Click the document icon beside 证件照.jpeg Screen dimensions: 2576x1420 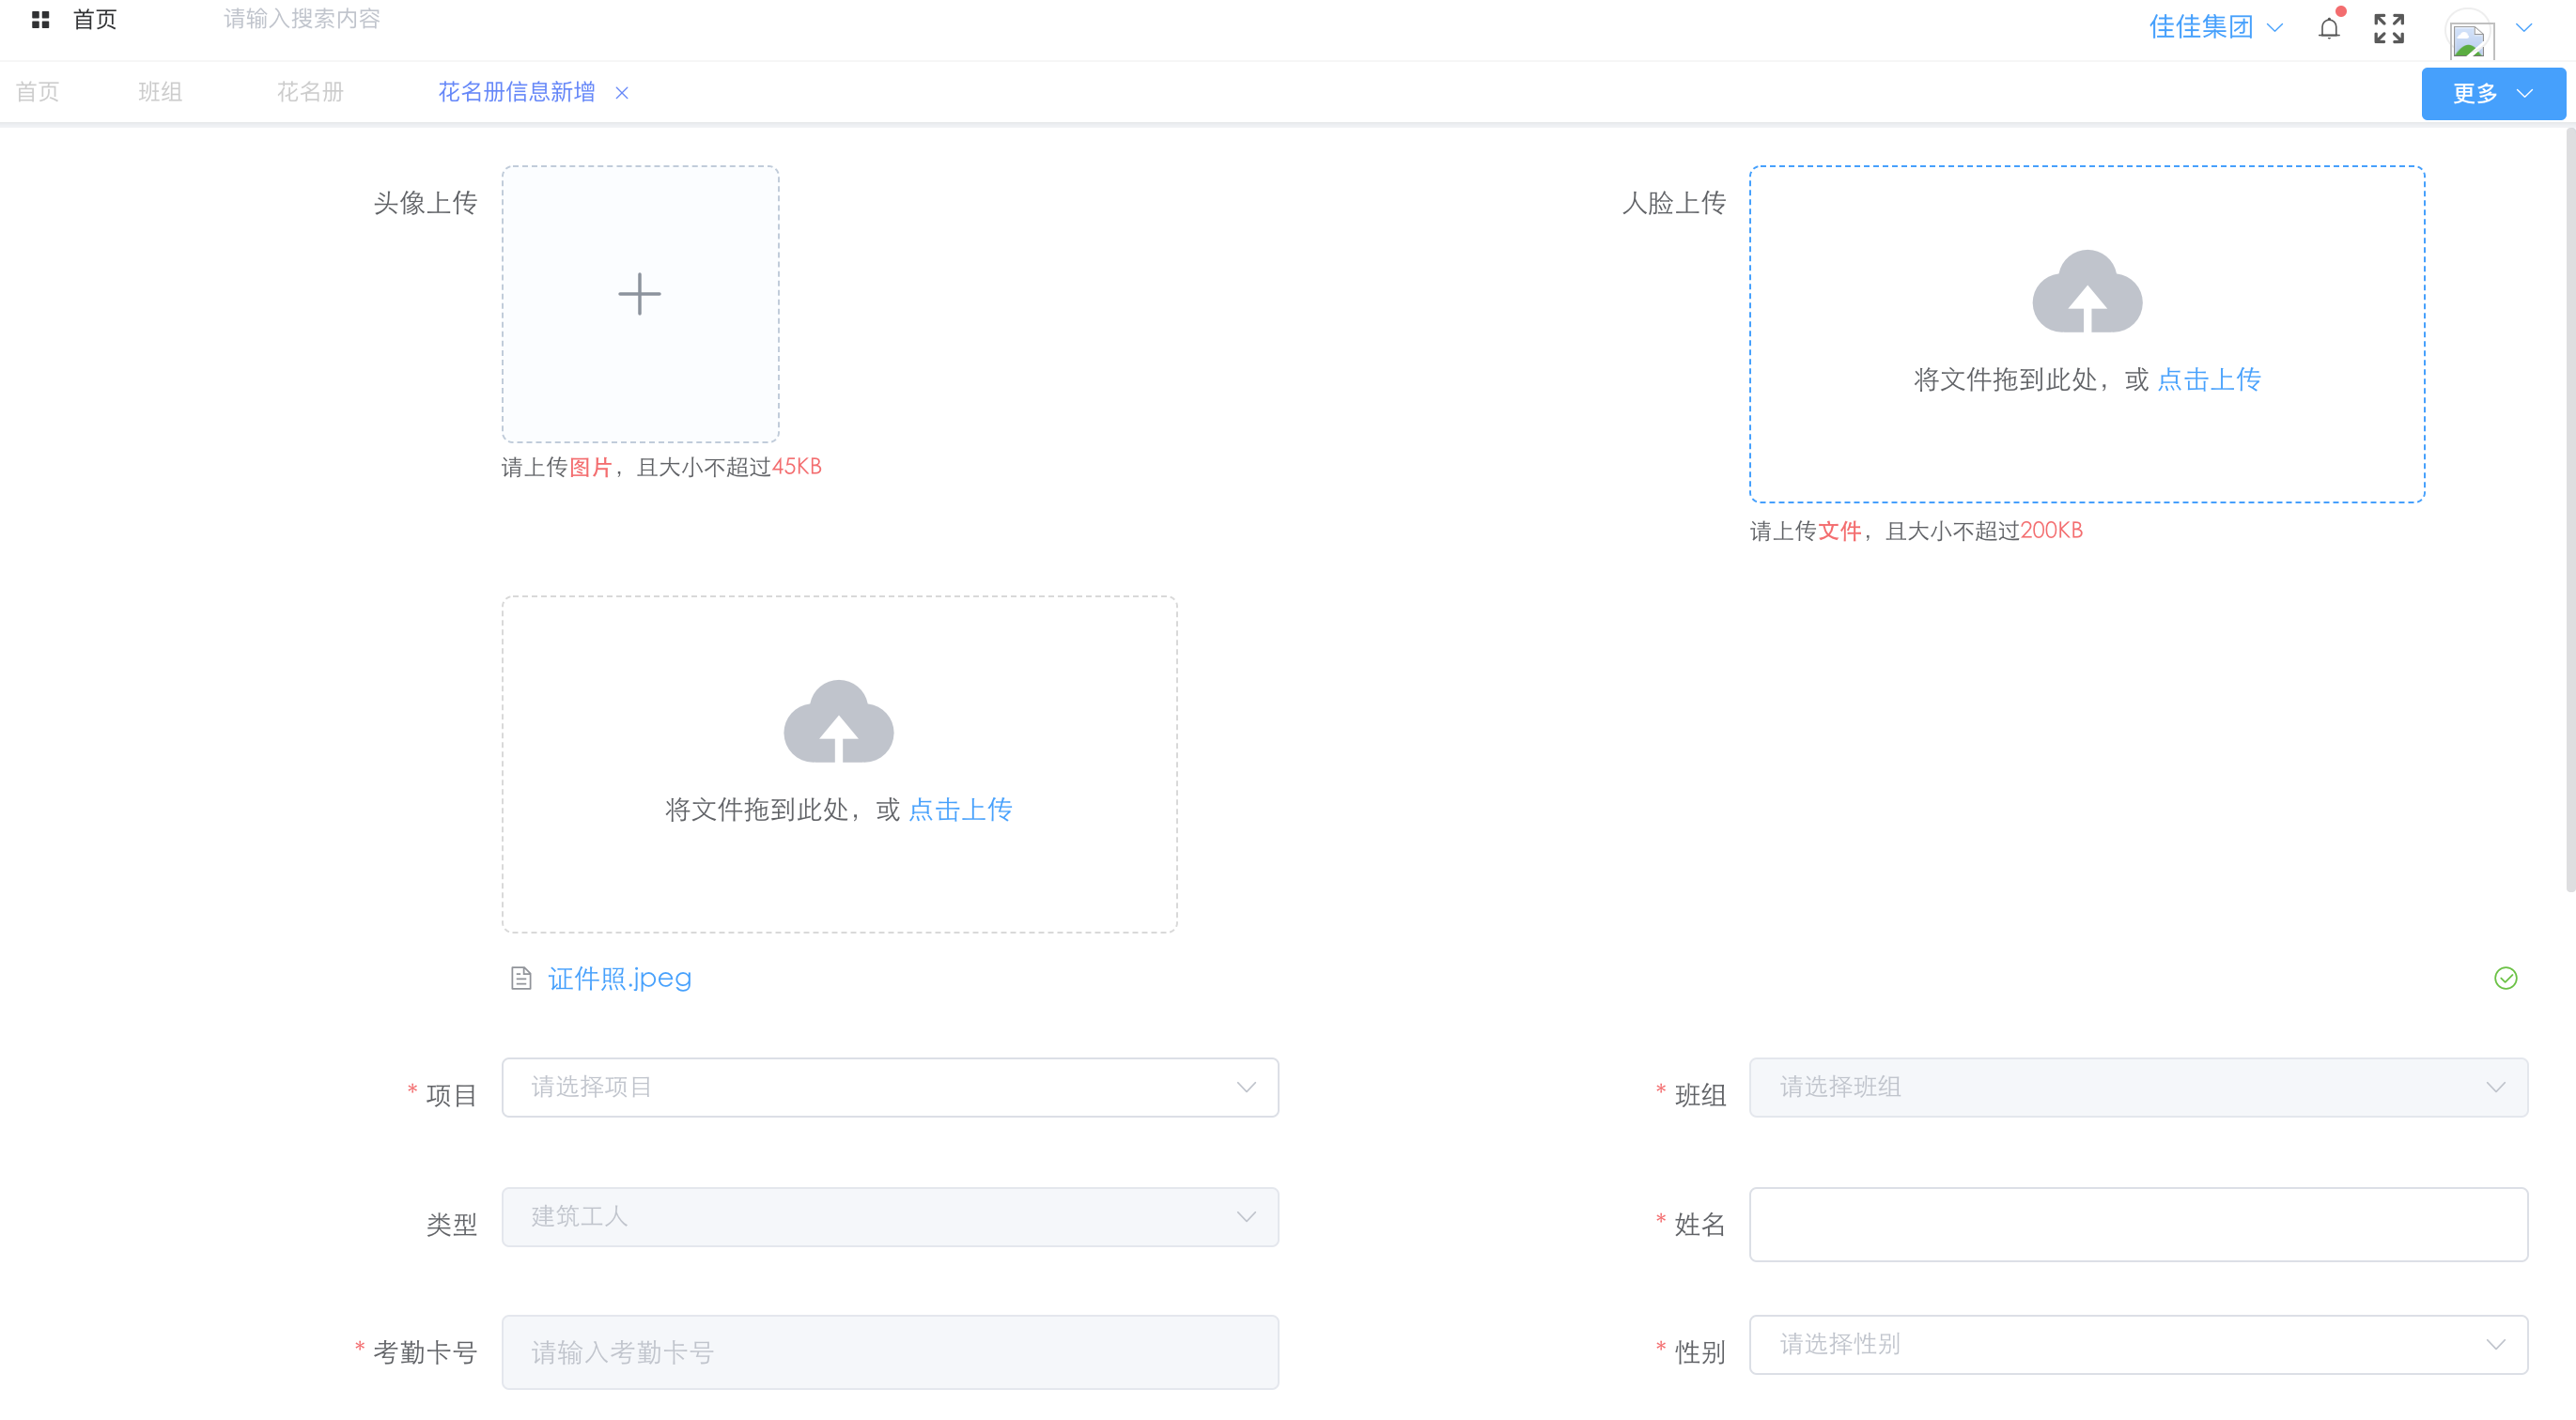pyautogui.click(x=521, y=978)
